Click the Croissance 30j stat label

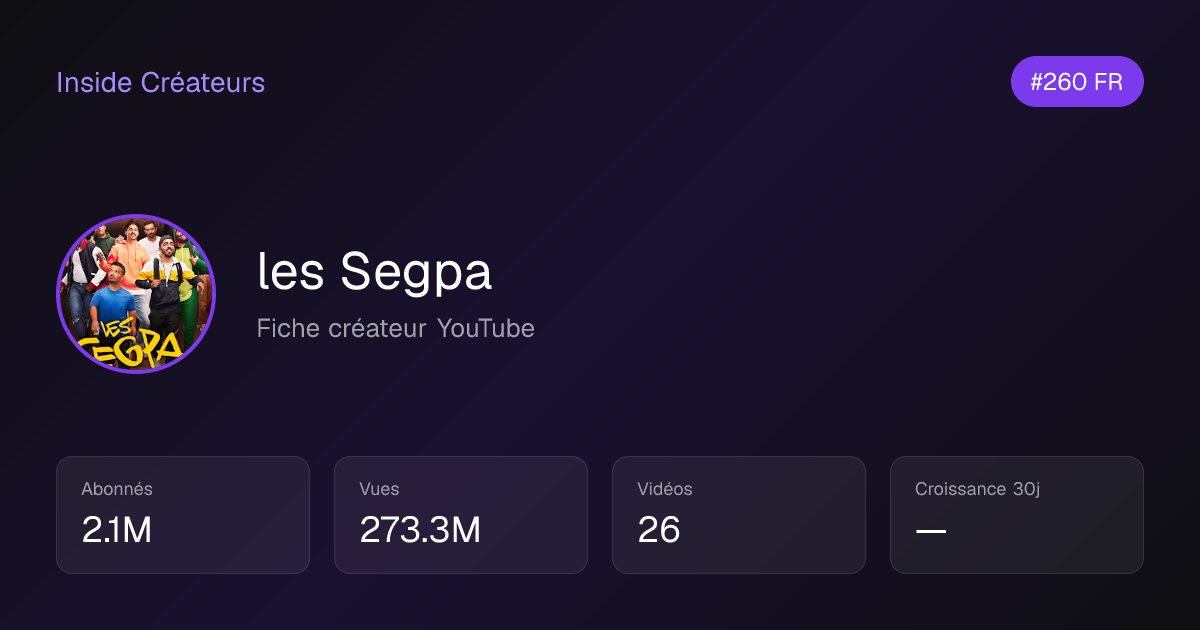pyautogui.click(x=978, y=489)
